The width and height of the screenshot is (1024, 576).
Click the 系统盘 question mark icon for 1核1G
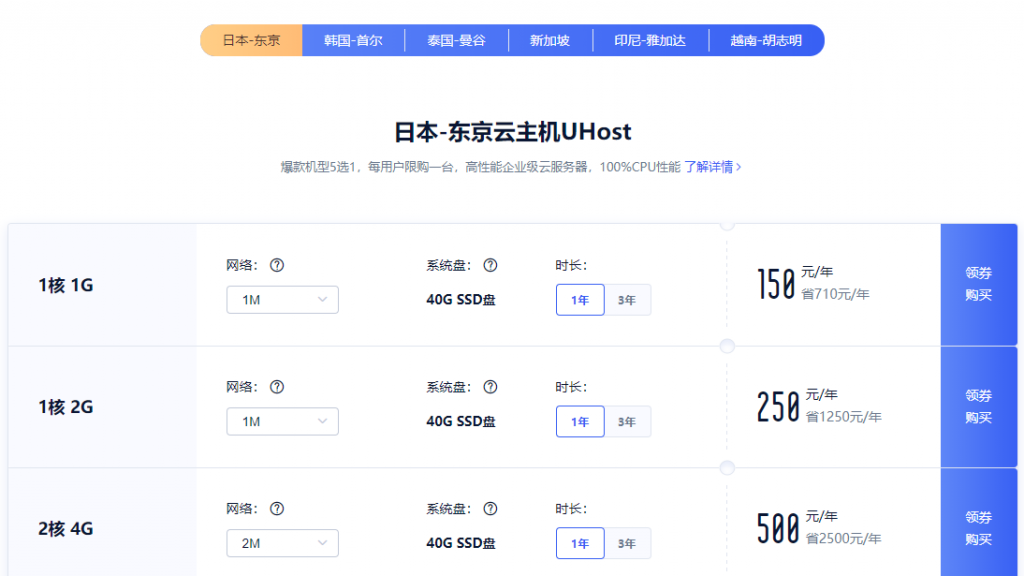[490, 265]
